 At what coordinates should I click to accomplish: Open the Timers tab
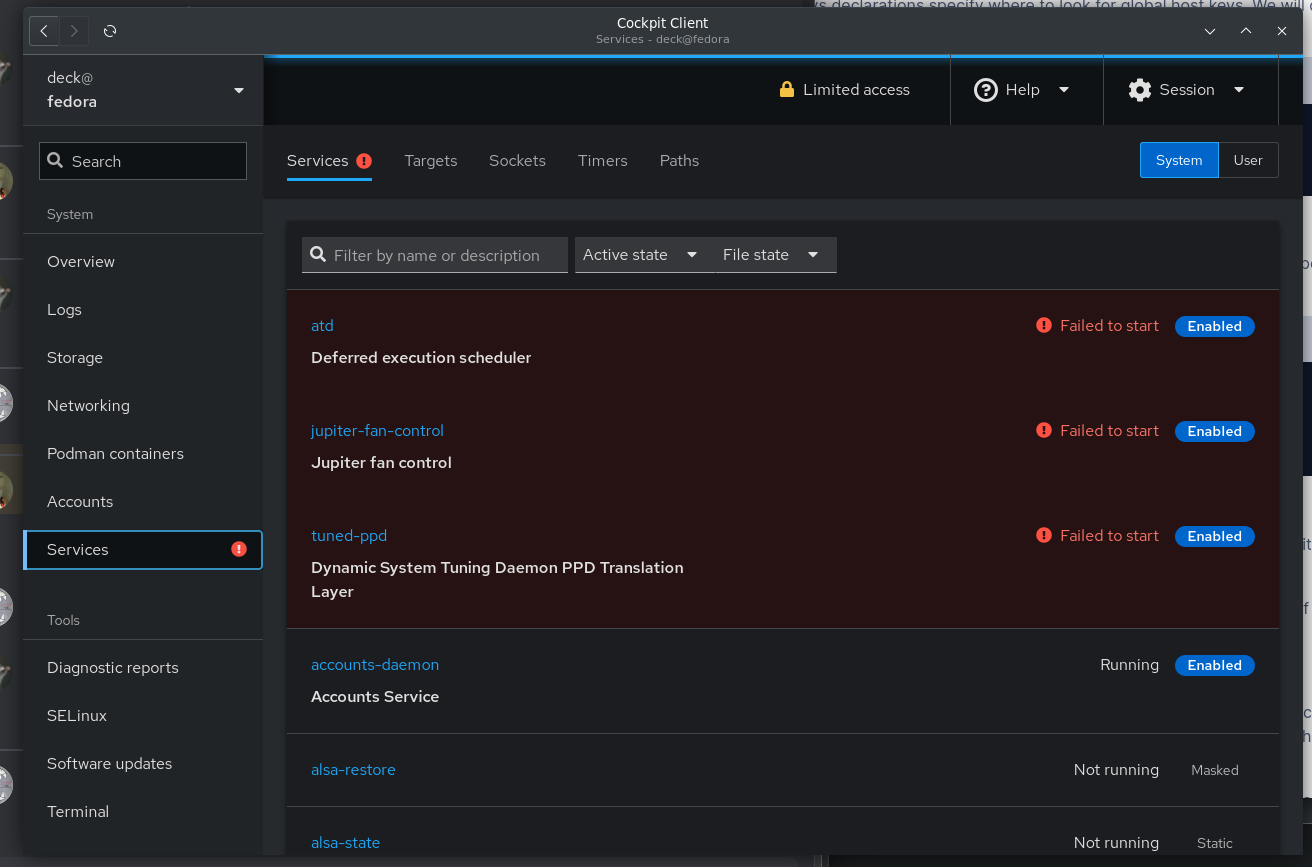(603, 160)
